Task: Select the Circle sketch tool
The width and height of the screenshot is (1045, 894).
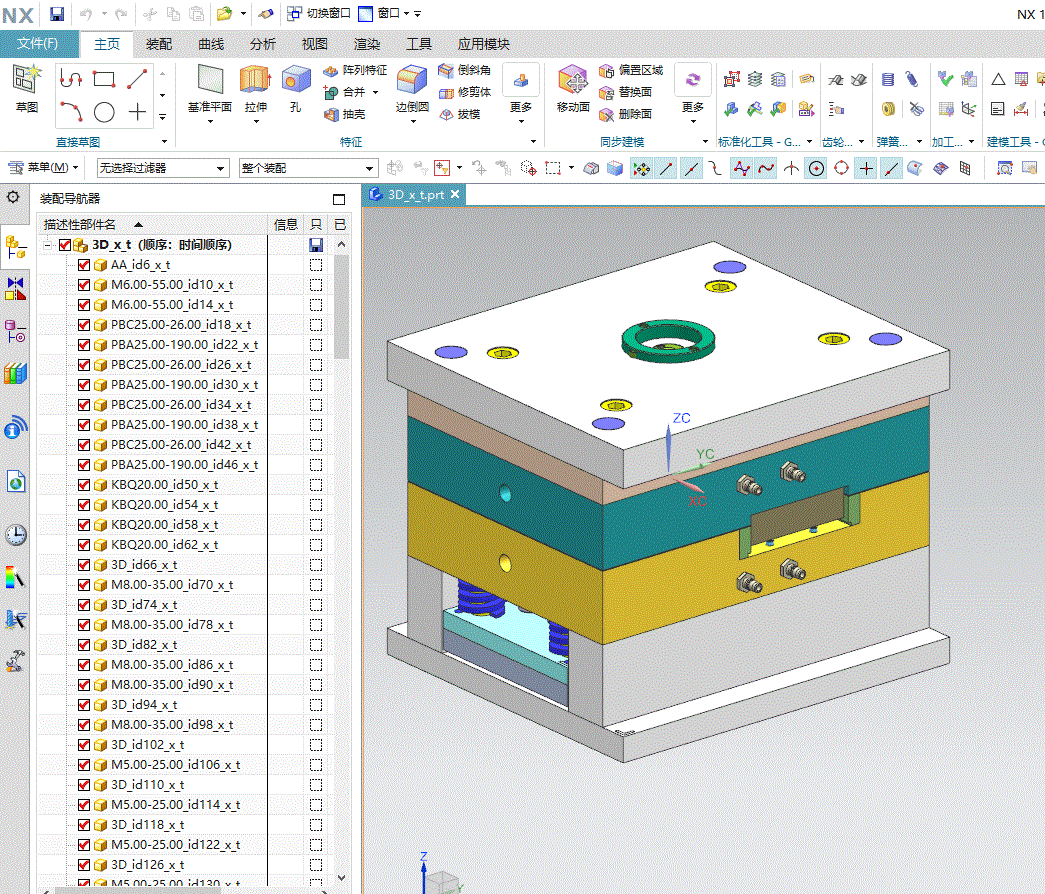Action: point(104,112)
